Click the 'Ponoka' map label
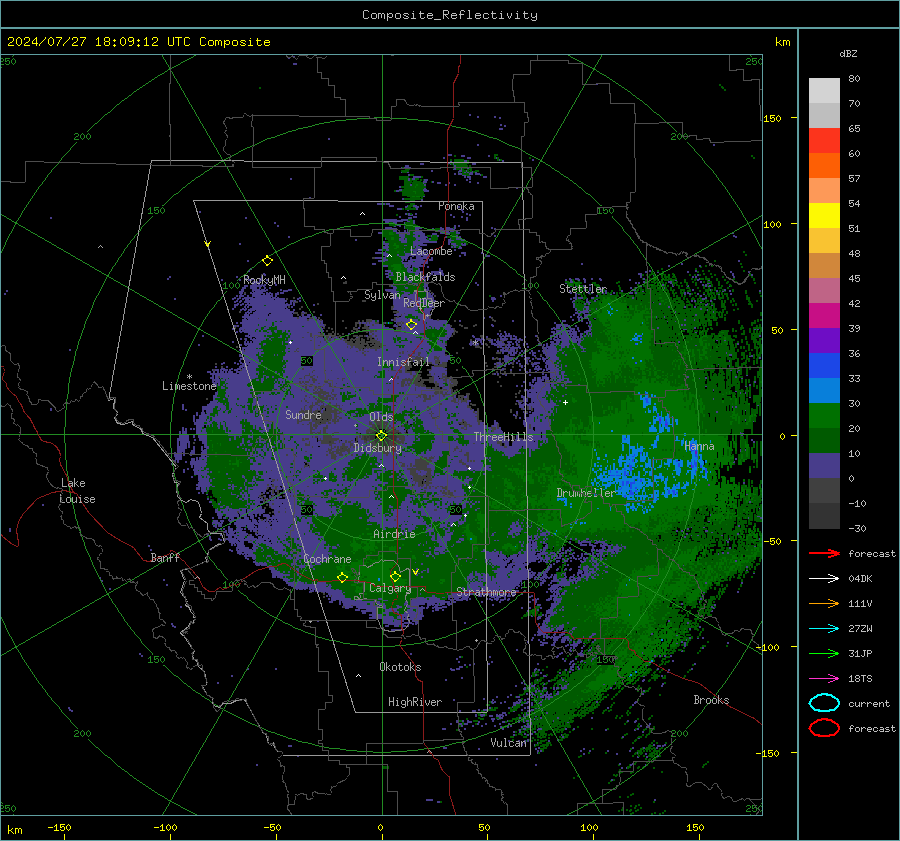900x841 pixels. (x=456, y=206)
